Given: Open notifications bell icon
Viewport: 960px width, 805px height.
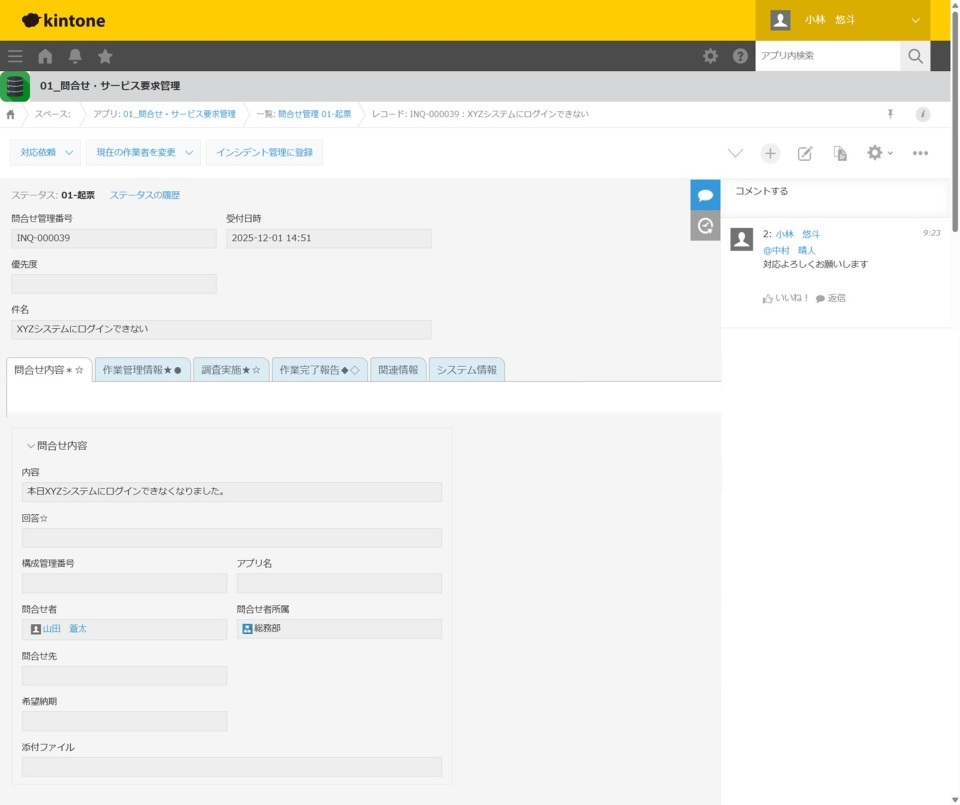Looking at the screenshot, I should (75, 56).
